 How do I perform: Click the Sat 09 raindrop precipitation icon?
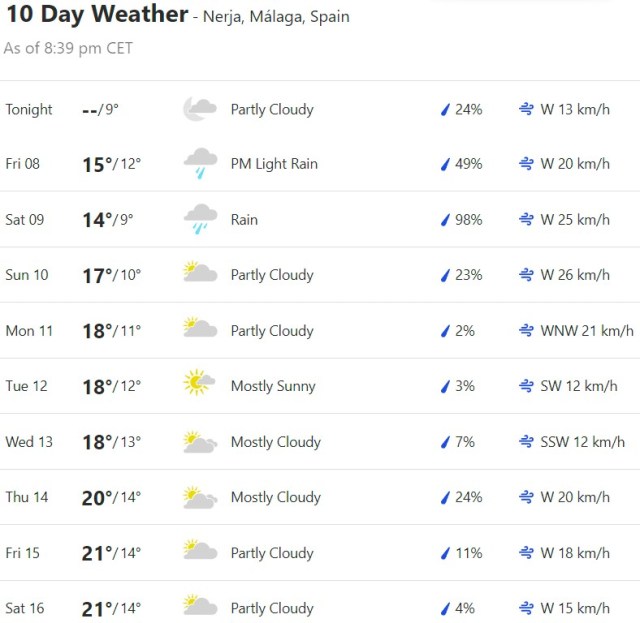coord(445,220)
